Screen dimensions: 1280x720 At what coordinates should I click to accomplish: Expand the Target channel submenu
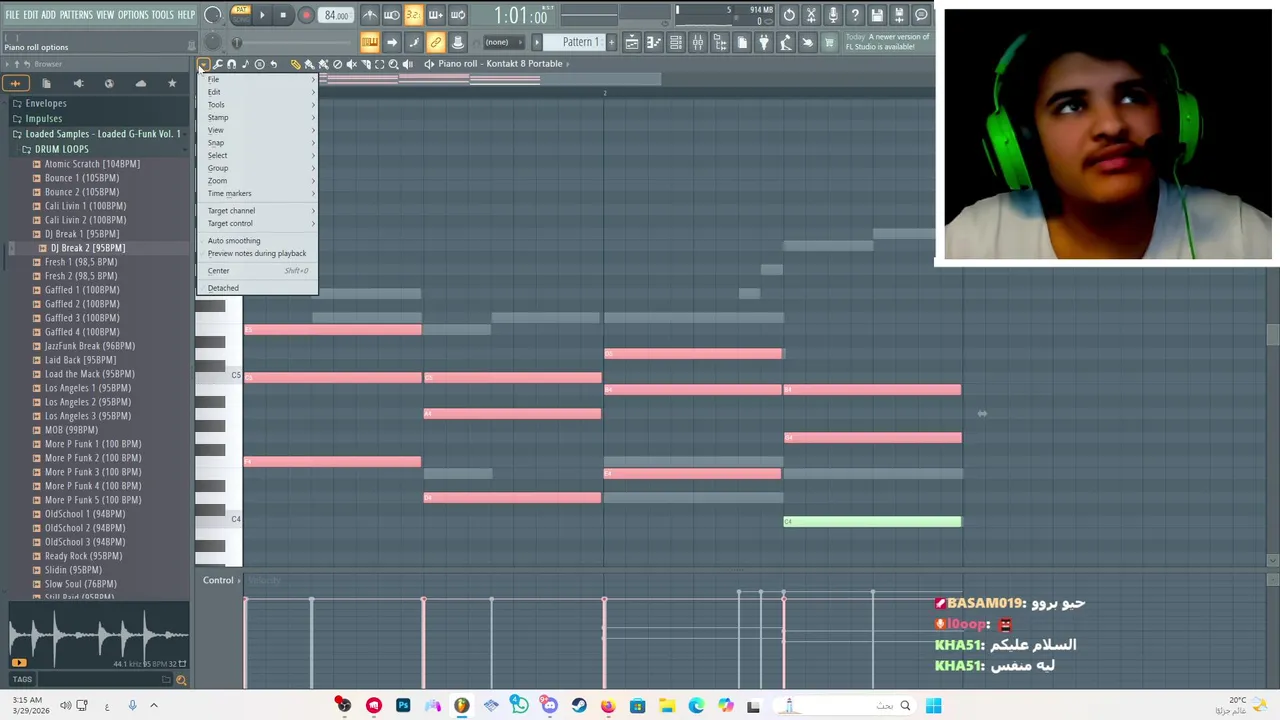click(257, 211)
